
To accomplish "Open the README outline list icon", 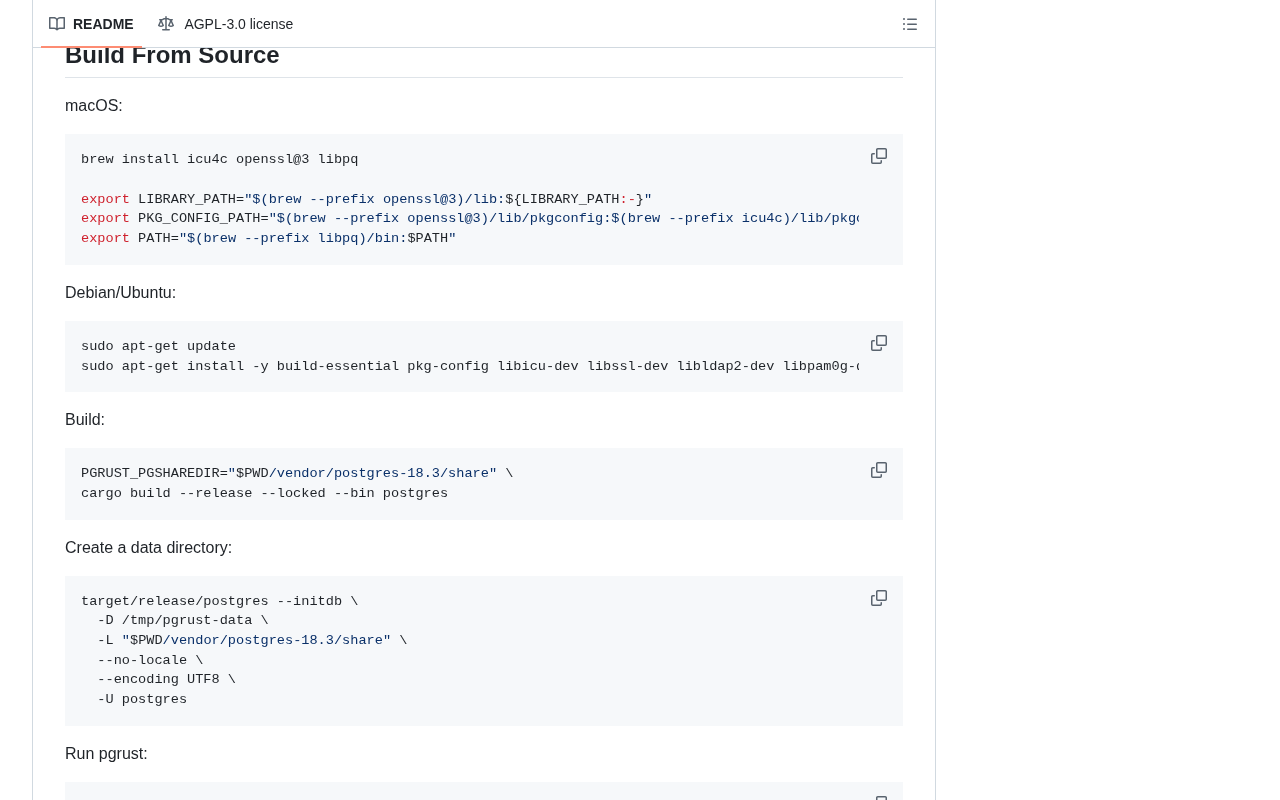I will coord(910,24).
